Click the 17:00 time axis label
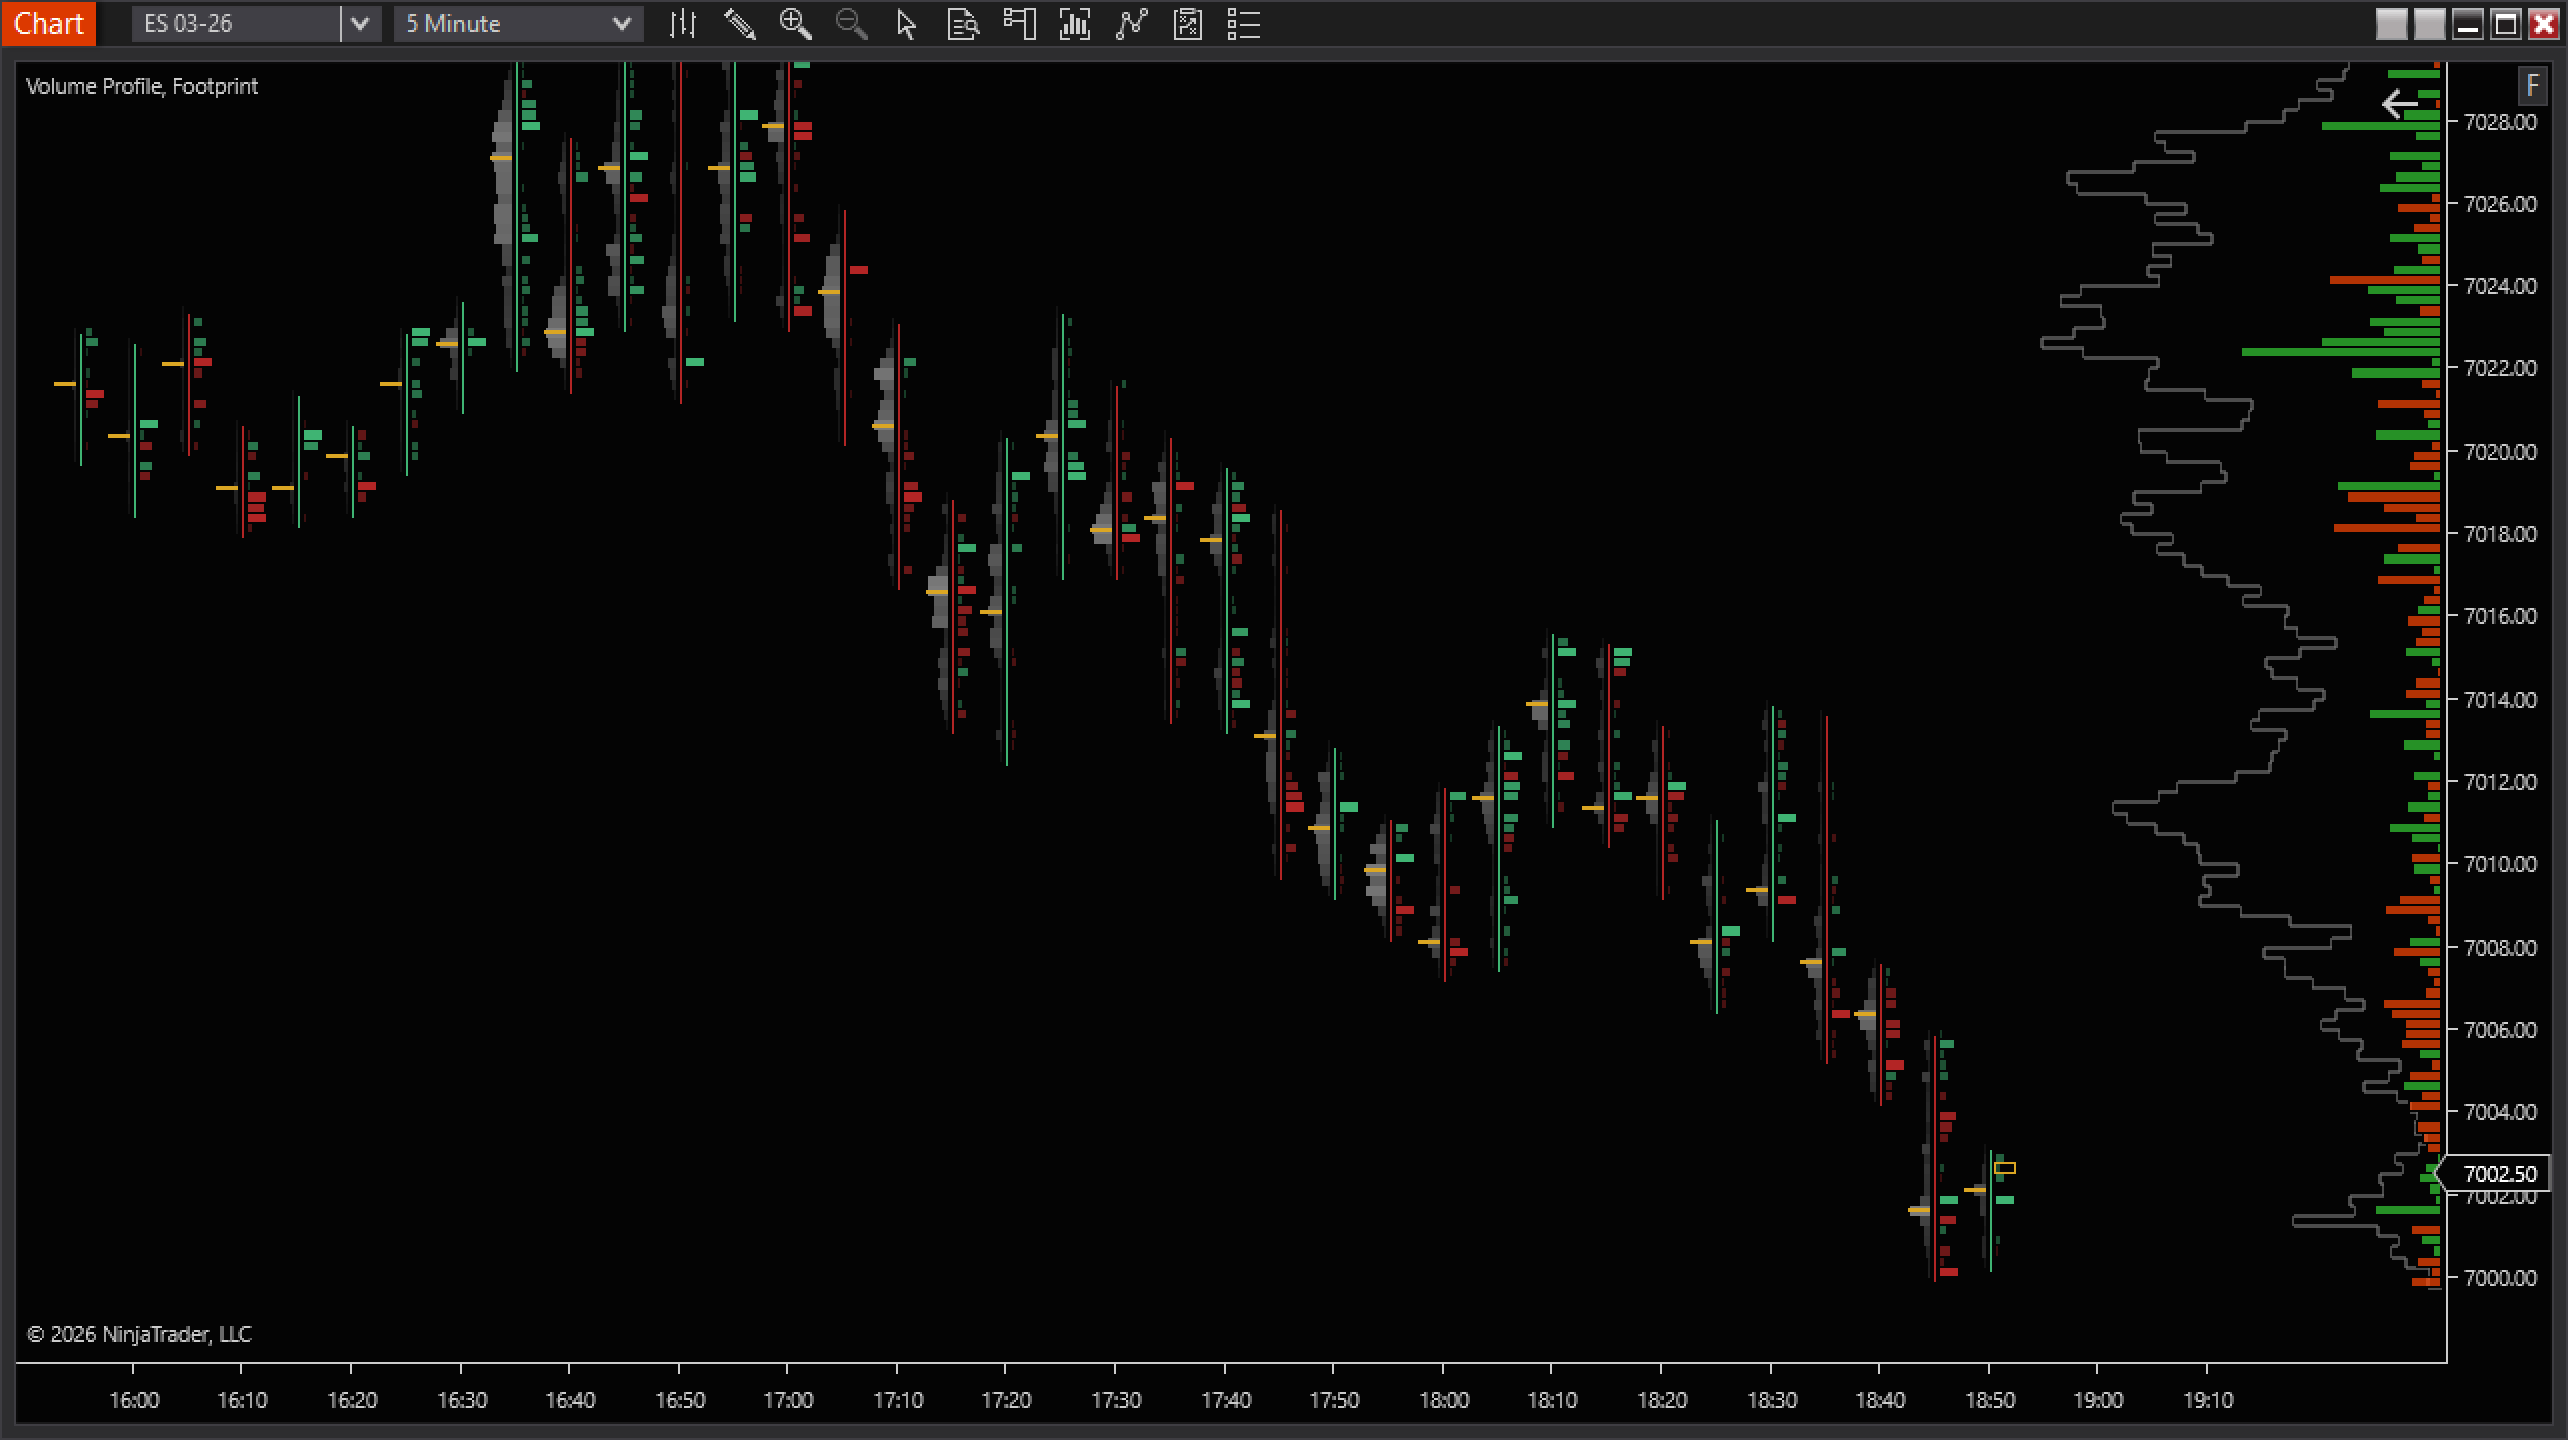2568x1440 pixels. [x=788, y=1401]
